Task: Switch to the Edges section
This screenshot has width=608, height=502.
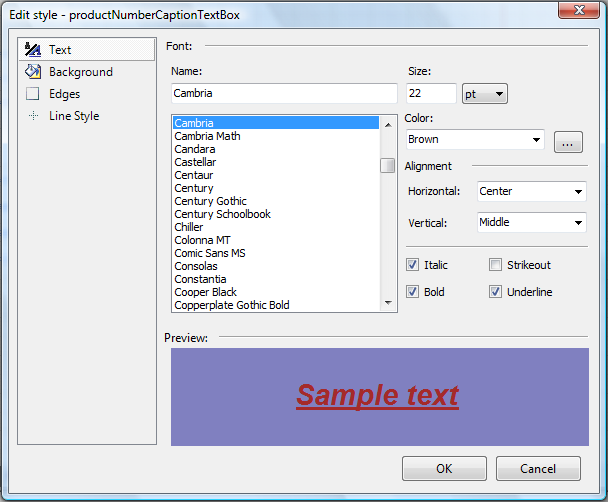Action: click(87, 94)
